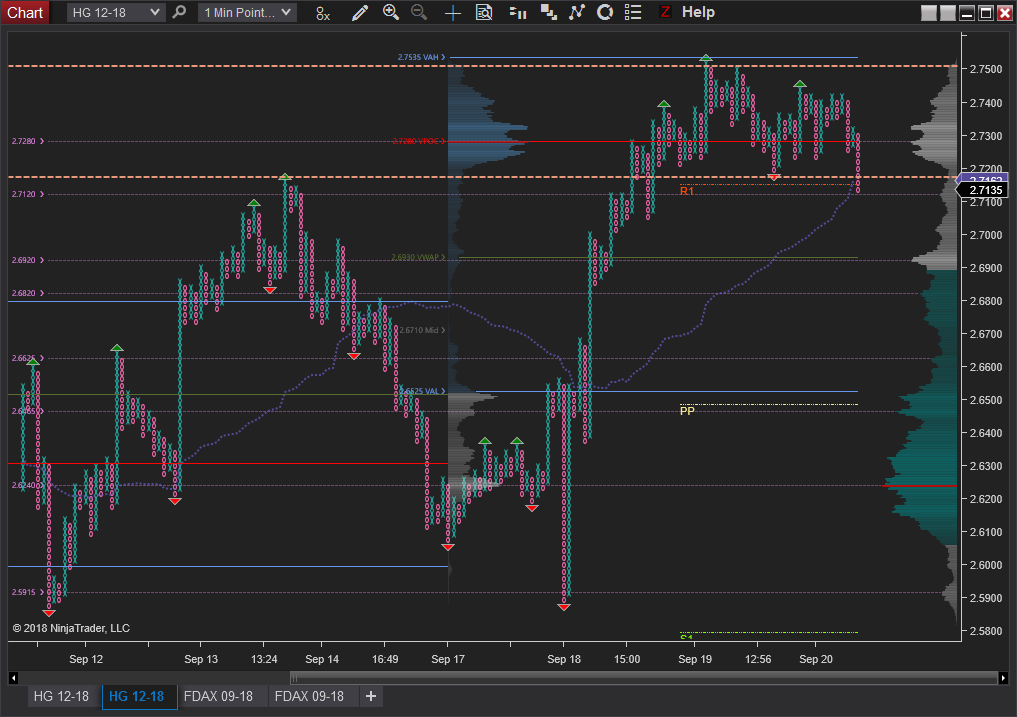Open the Help menu
Screen dimensions: 1017x717
tap(698, 12)
